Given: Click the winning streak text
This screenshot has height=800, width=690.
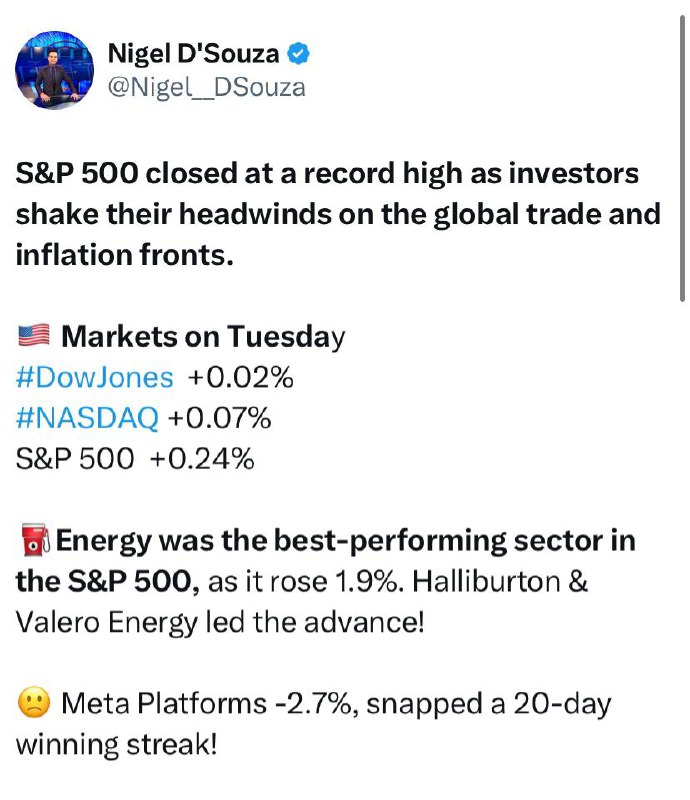Looking at the screenshot, I should click(x=116, y=744).
